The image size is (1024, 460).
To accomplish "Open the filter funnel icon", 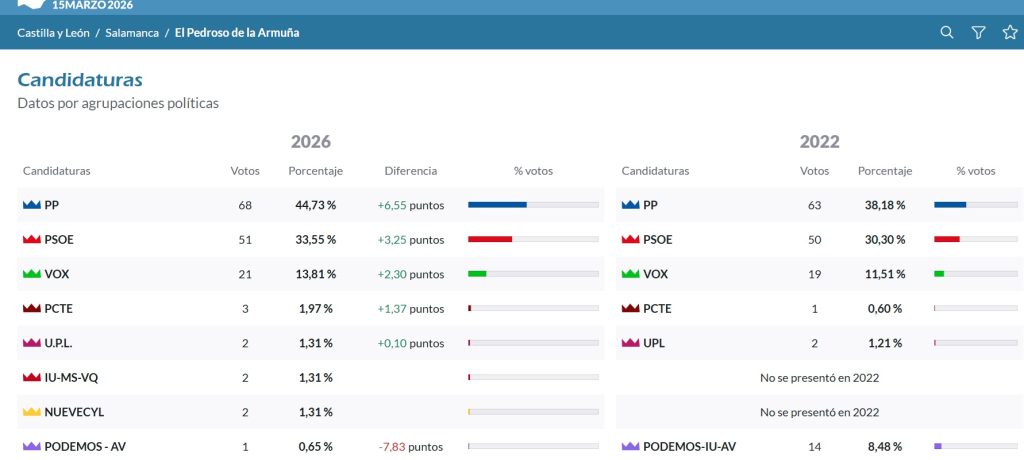I will pyautogui.click(x=978, y=33).
